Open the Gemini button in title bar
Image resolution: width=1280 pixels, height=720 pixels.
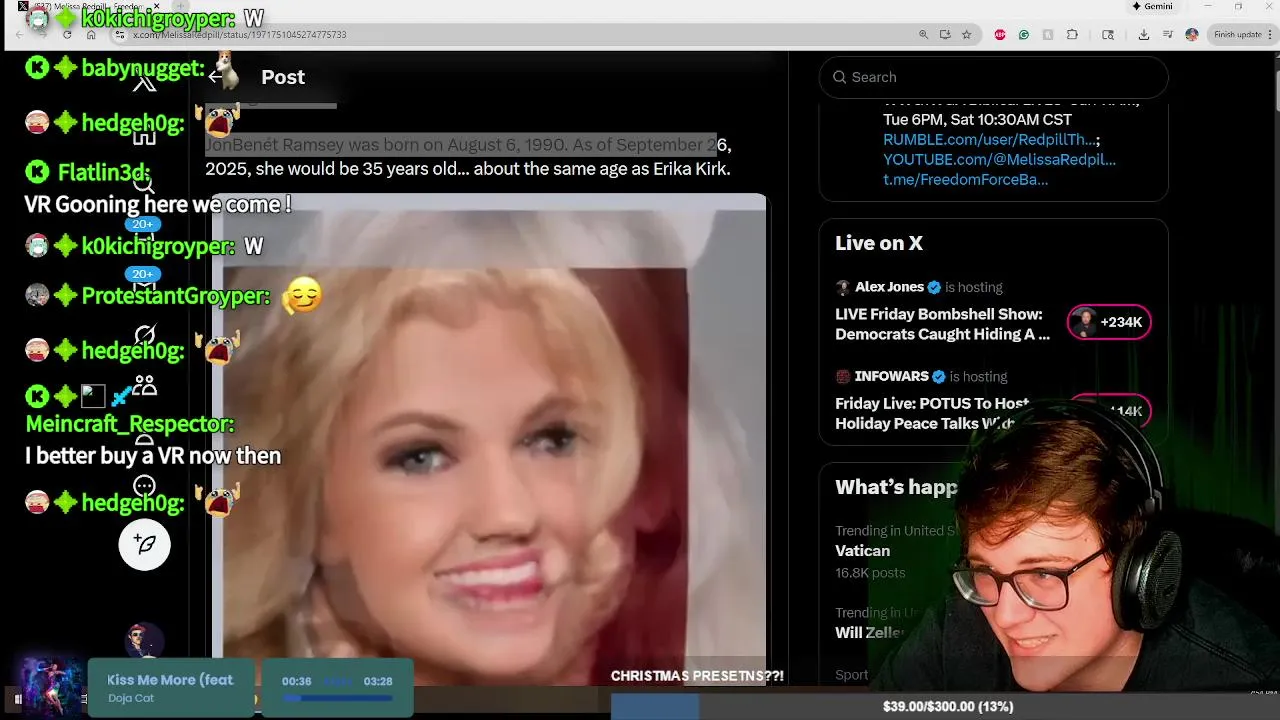(1152, 6)
